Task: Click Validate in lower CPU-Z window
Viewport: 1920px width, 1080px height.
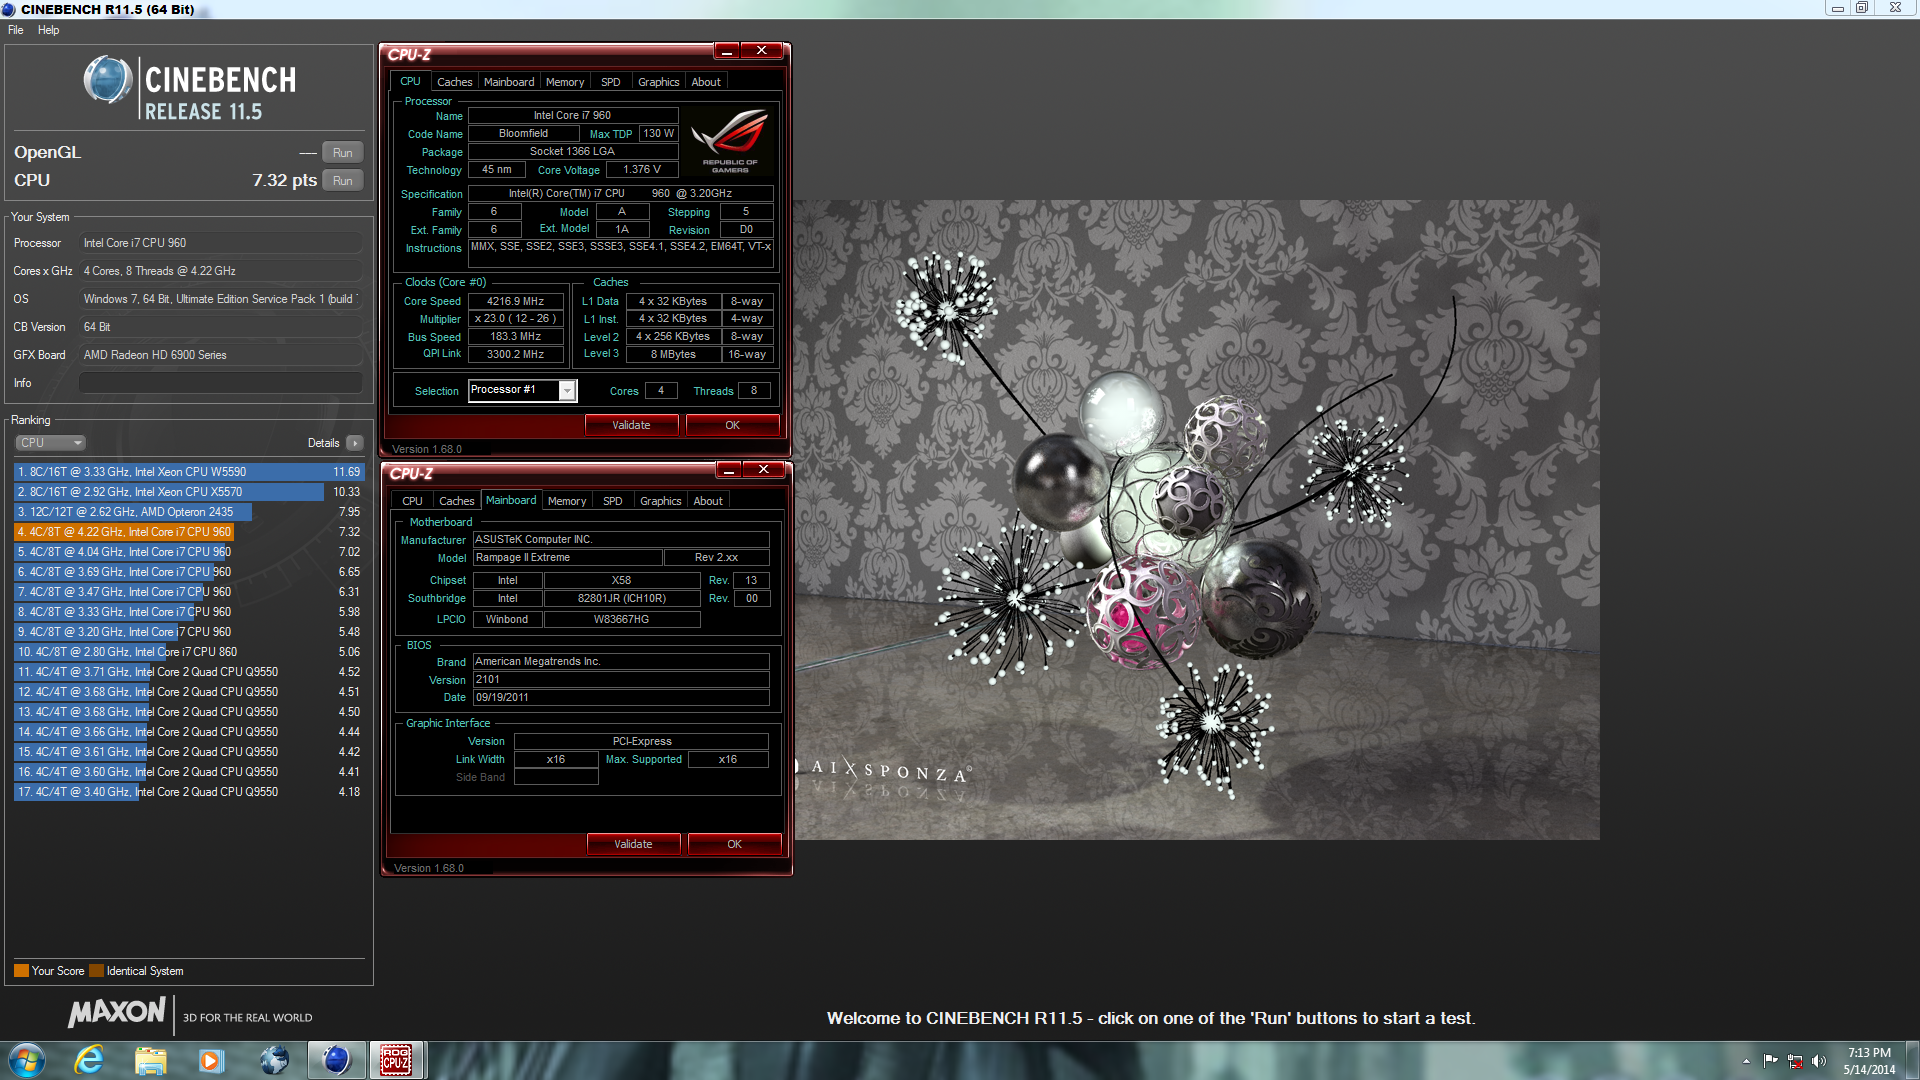Action: click(633, 844)
